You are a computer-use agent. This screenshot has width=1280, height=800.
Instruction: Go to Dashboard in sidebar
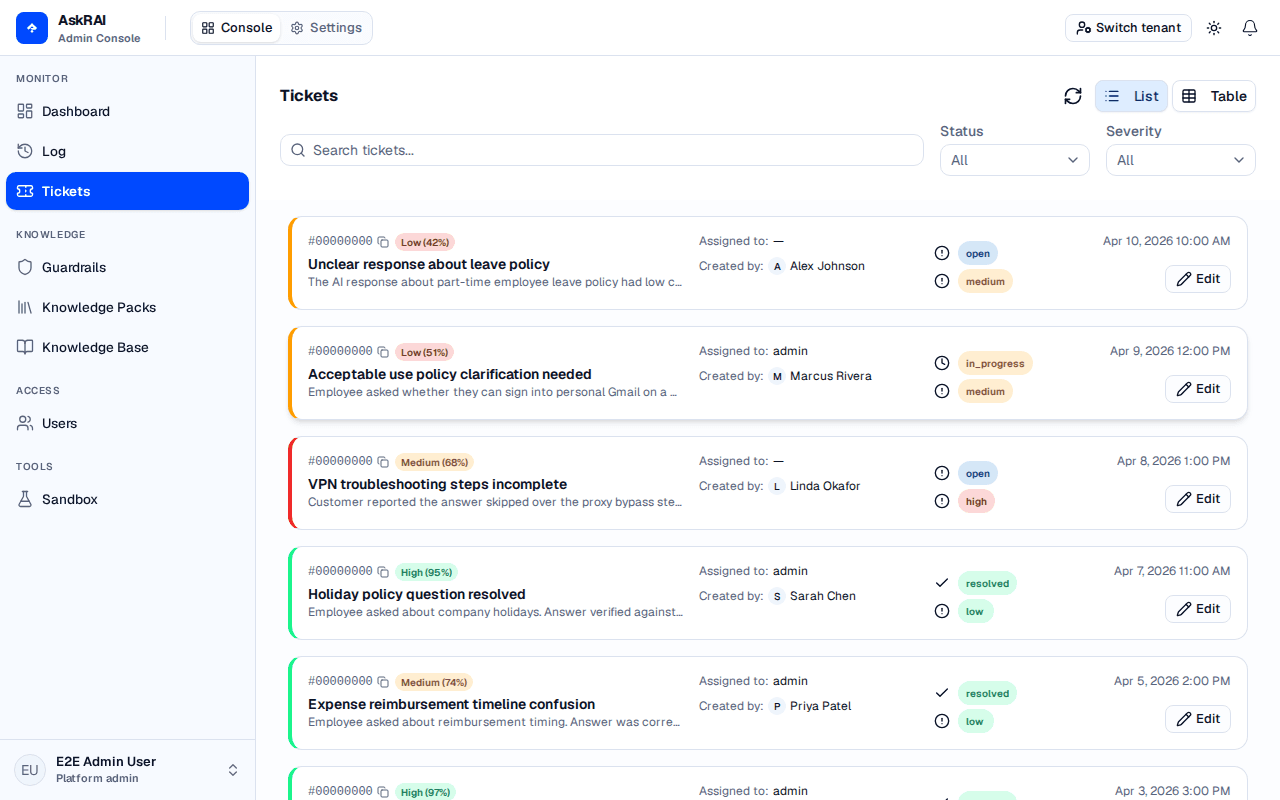tap(128, 111)
